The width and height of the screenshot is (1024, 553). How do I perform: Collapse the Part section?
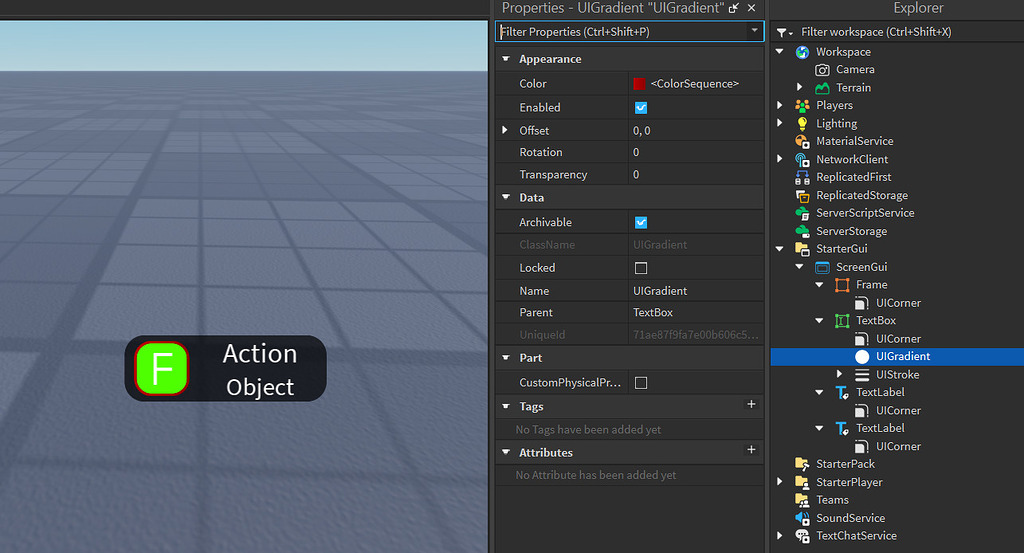pos(505,358)
